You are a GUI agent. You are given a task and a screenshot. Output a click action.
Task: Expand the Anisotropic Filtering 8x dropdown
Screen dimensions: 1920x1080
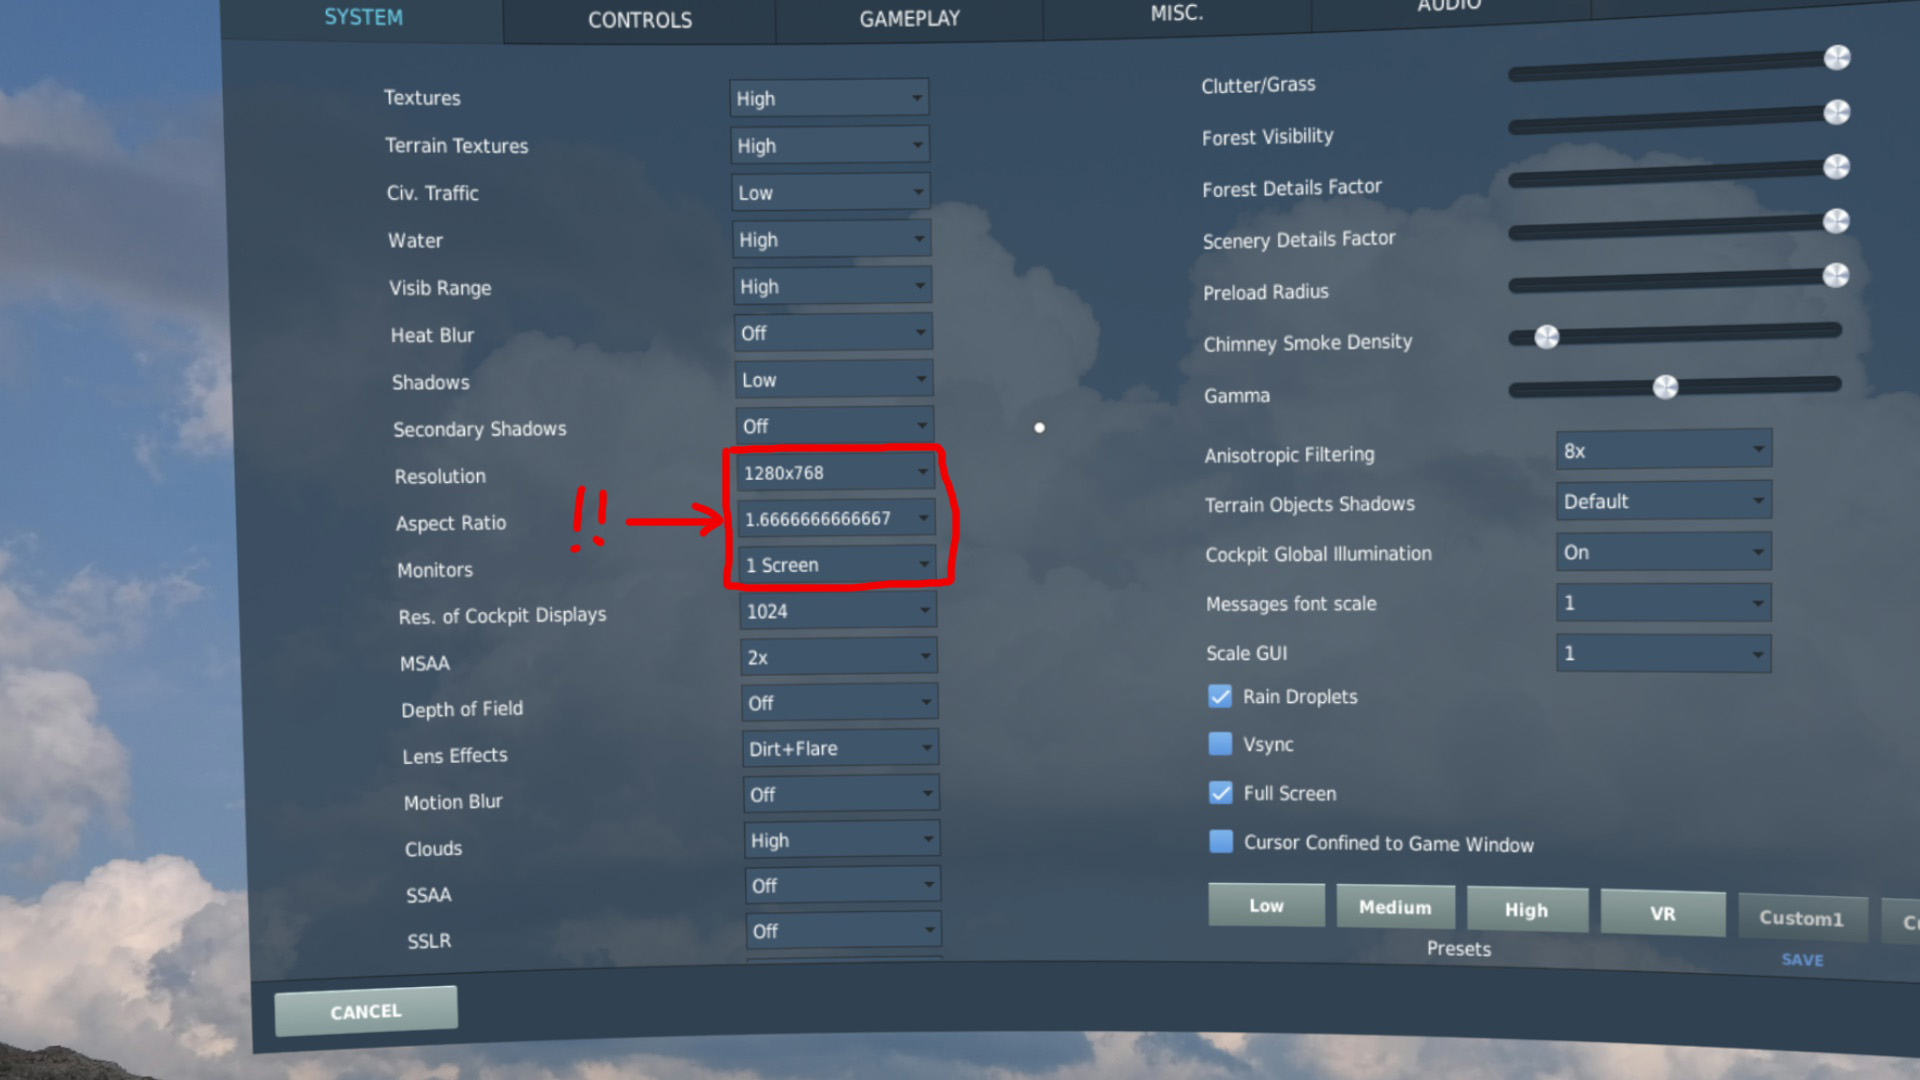click(x=1663, y=451)
